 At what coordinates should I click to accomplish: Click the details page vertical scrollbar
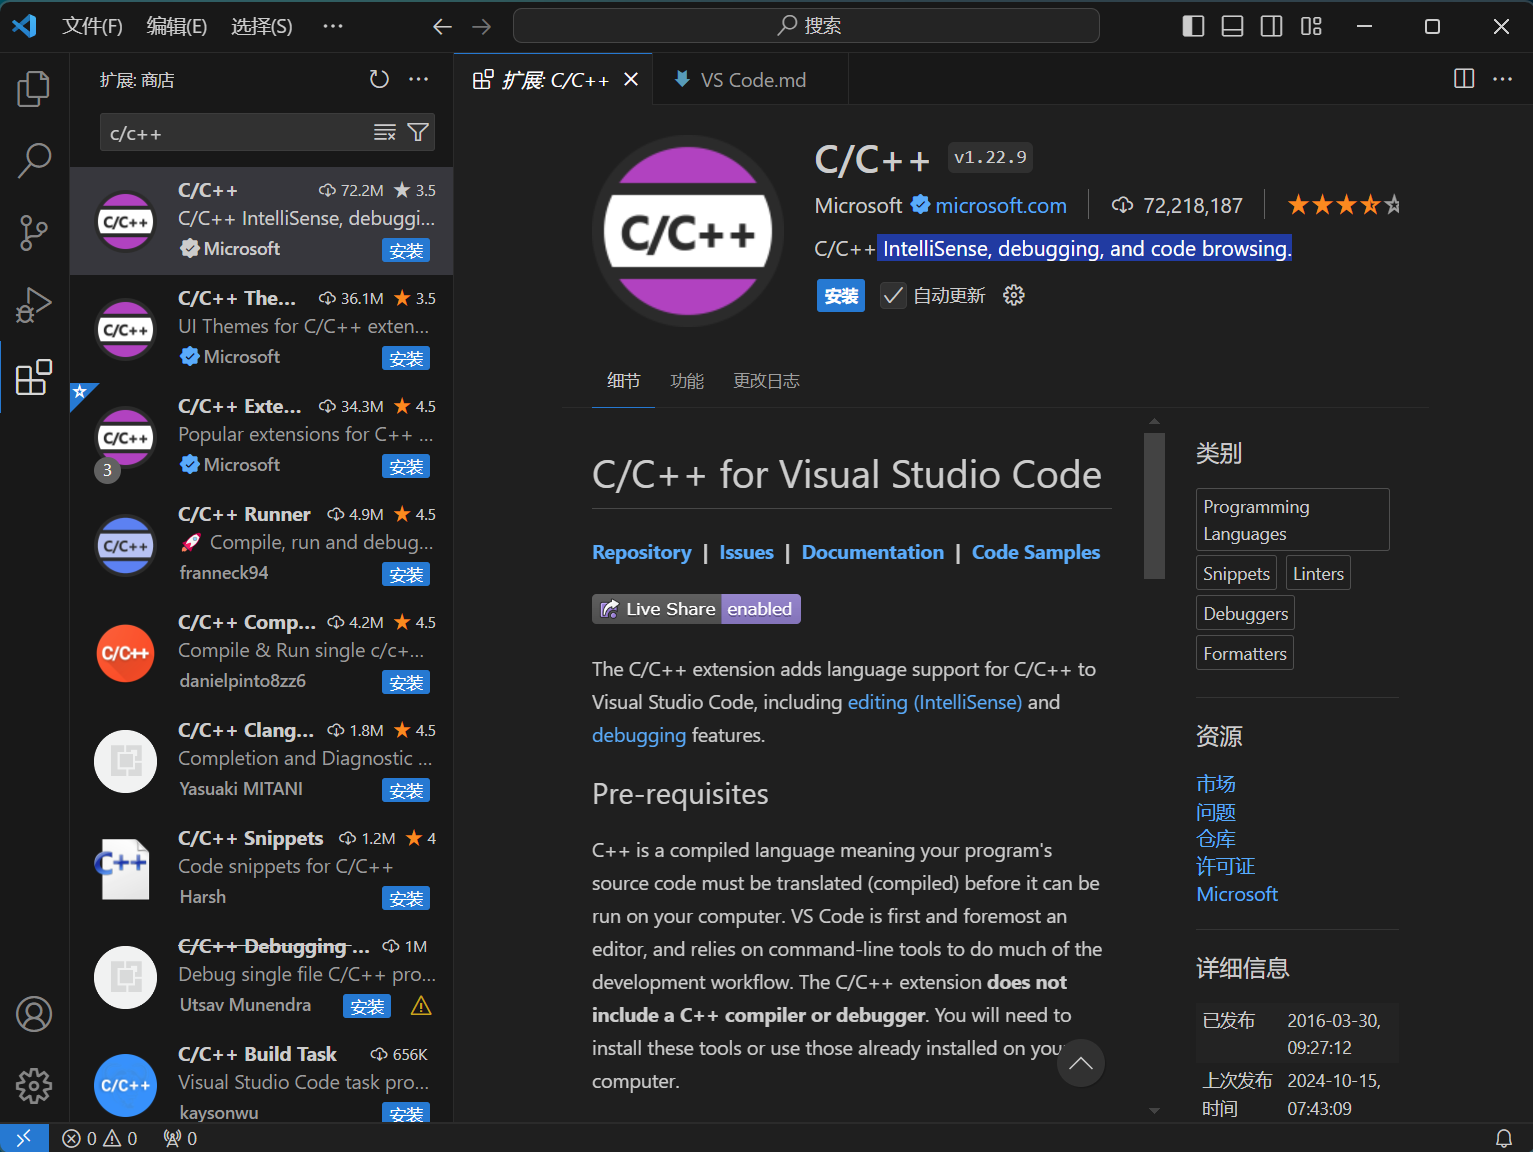coord(1154,505)
